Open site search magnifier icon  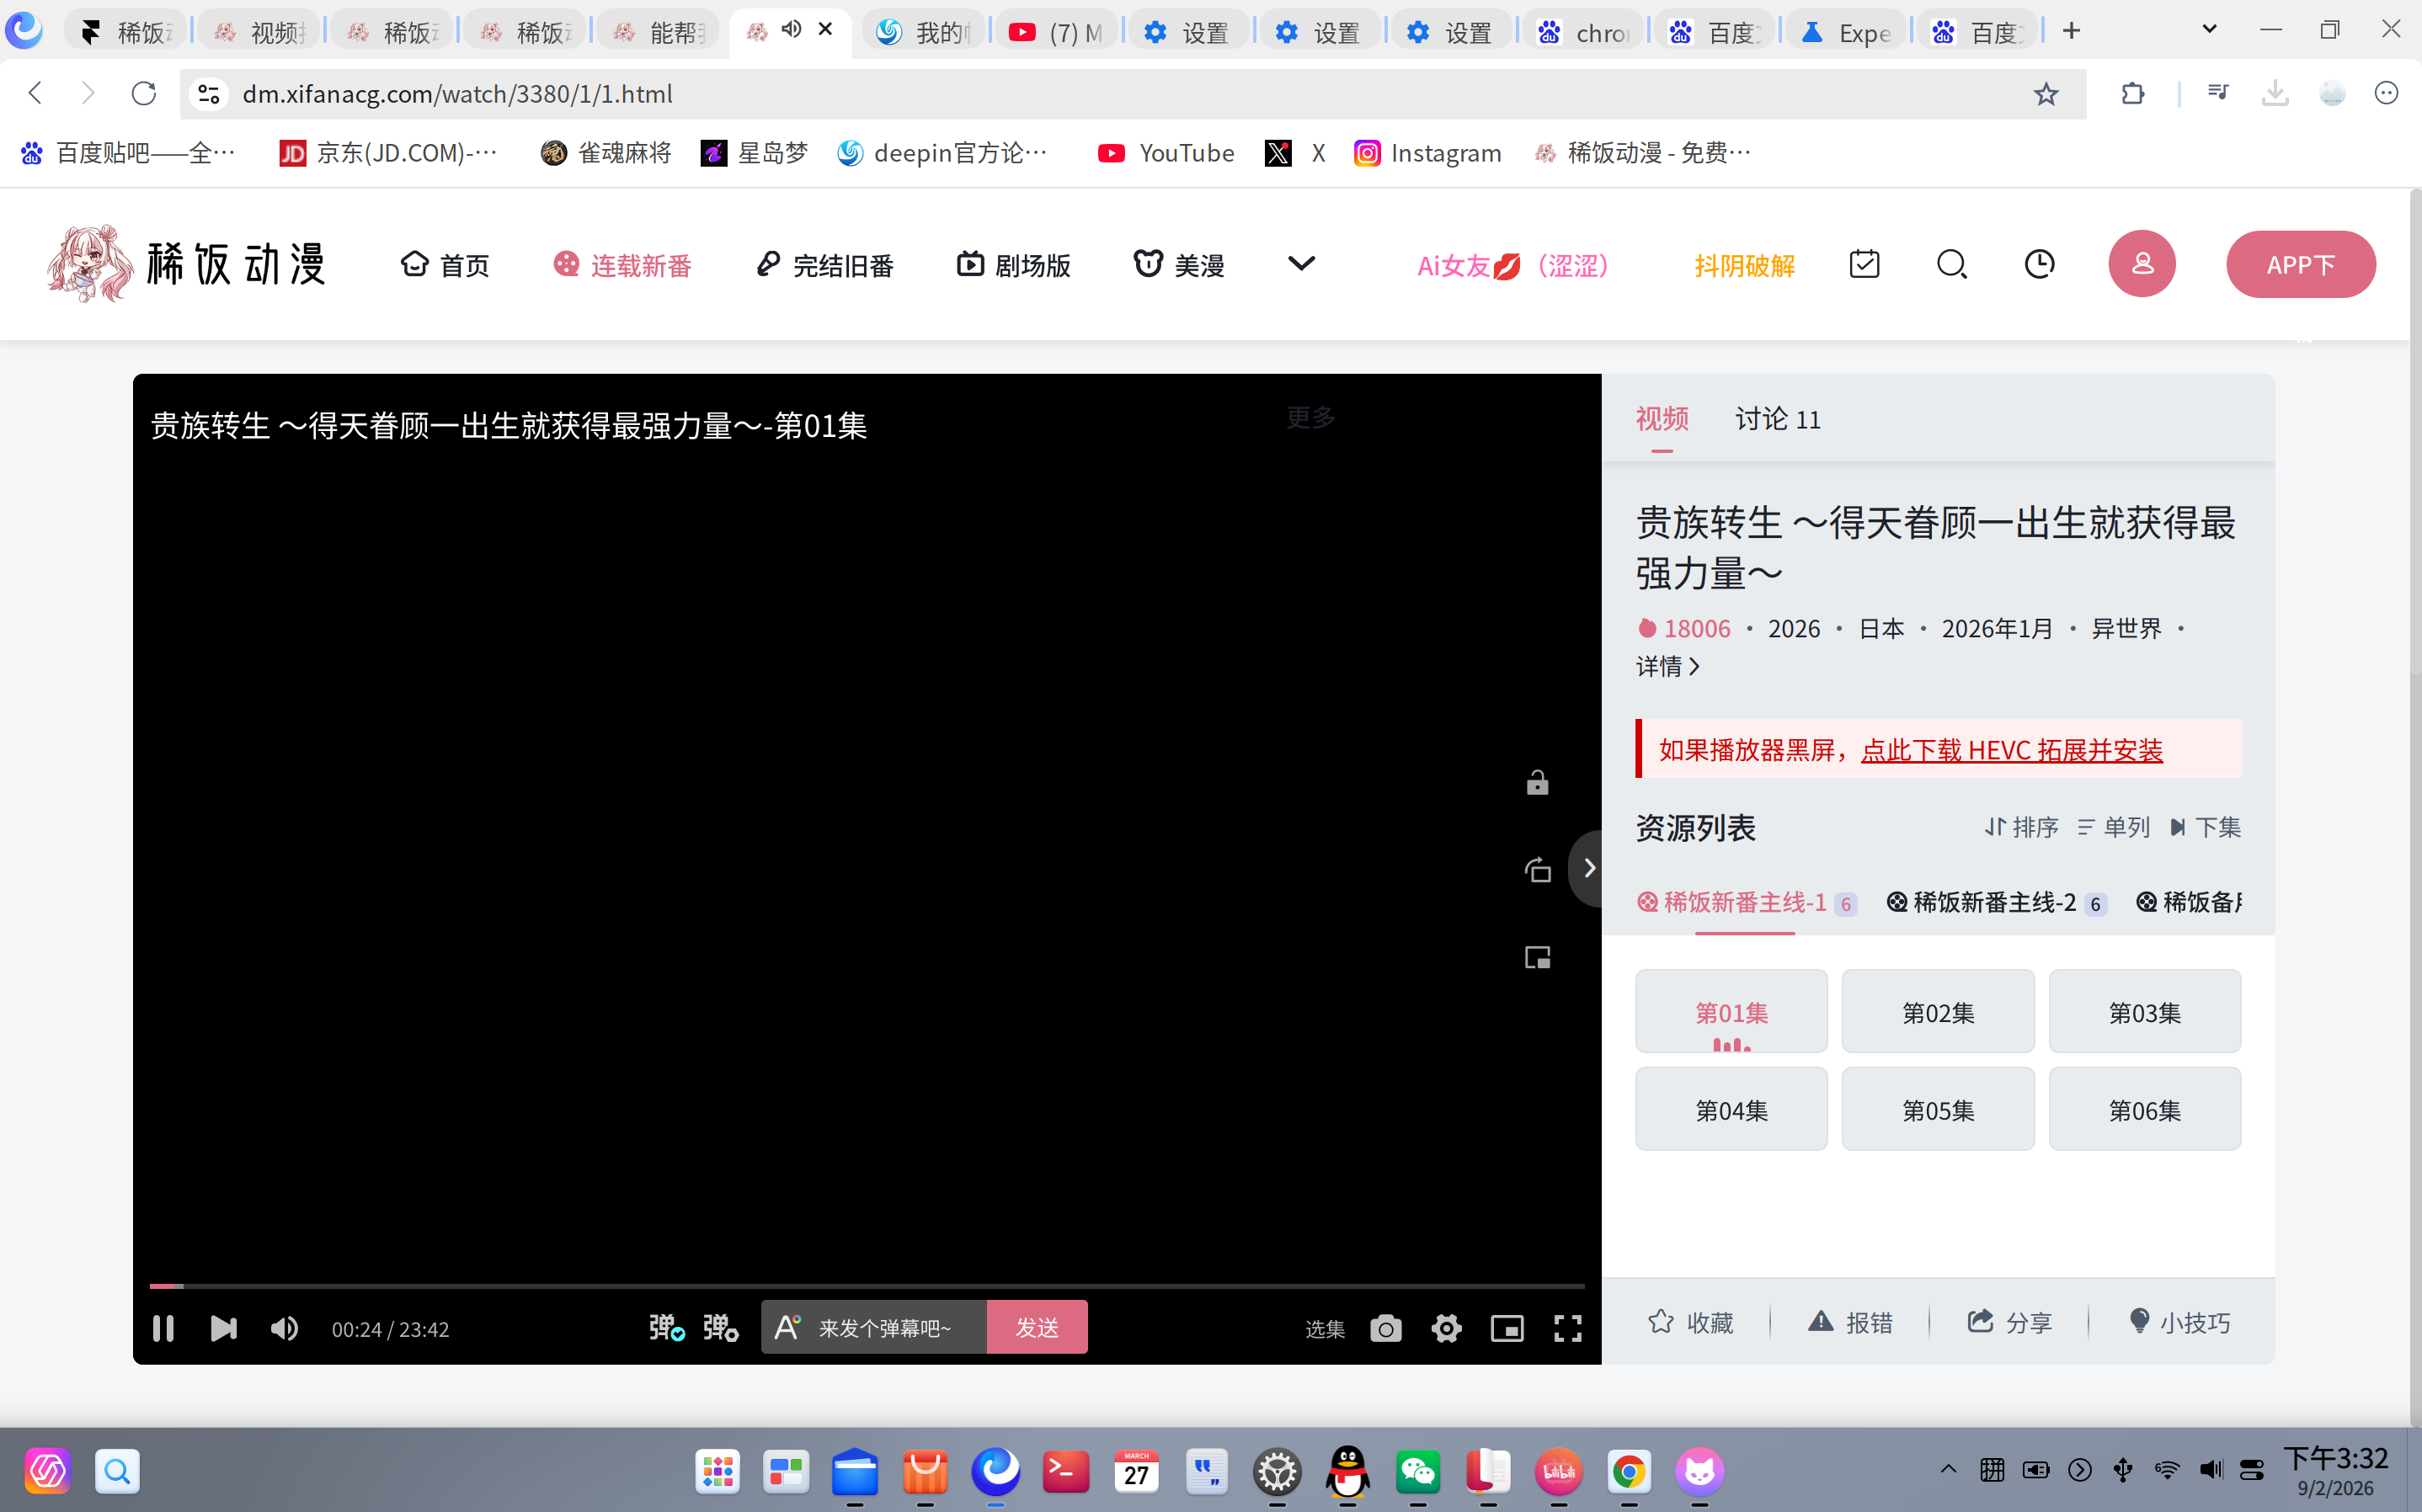coord(1951,264)
